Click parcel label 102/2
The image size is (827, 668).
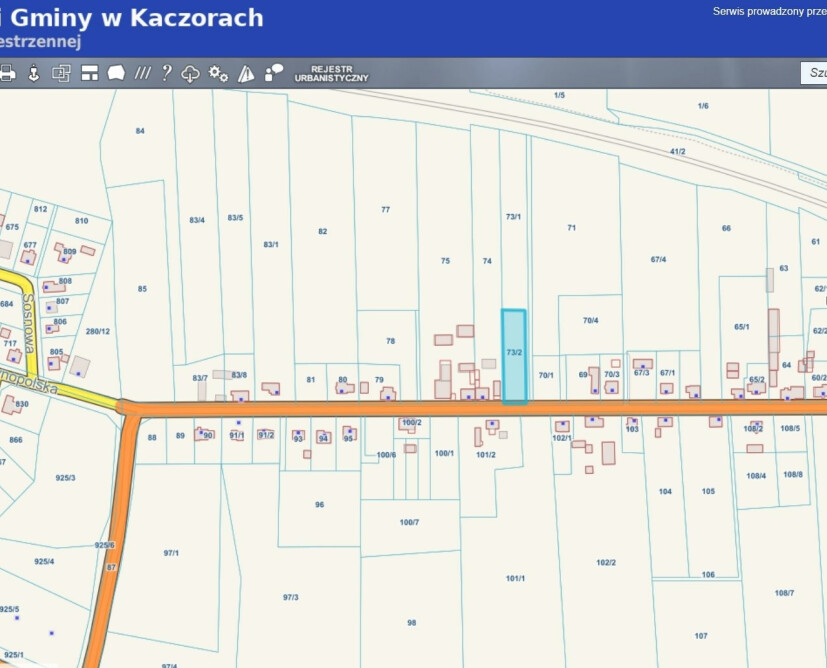606,563
